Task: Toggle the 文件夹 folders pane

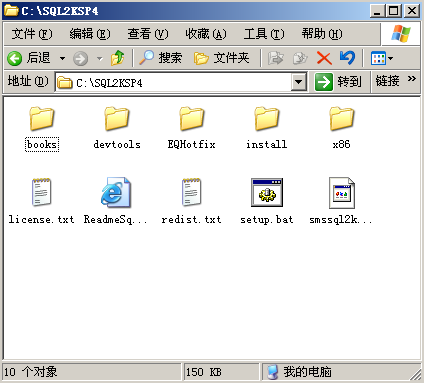Action: coord(222,58)
